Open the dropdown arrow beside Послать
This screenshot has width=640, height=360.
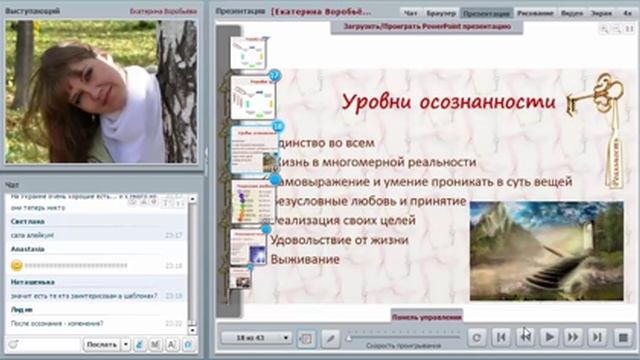point(126,344)
